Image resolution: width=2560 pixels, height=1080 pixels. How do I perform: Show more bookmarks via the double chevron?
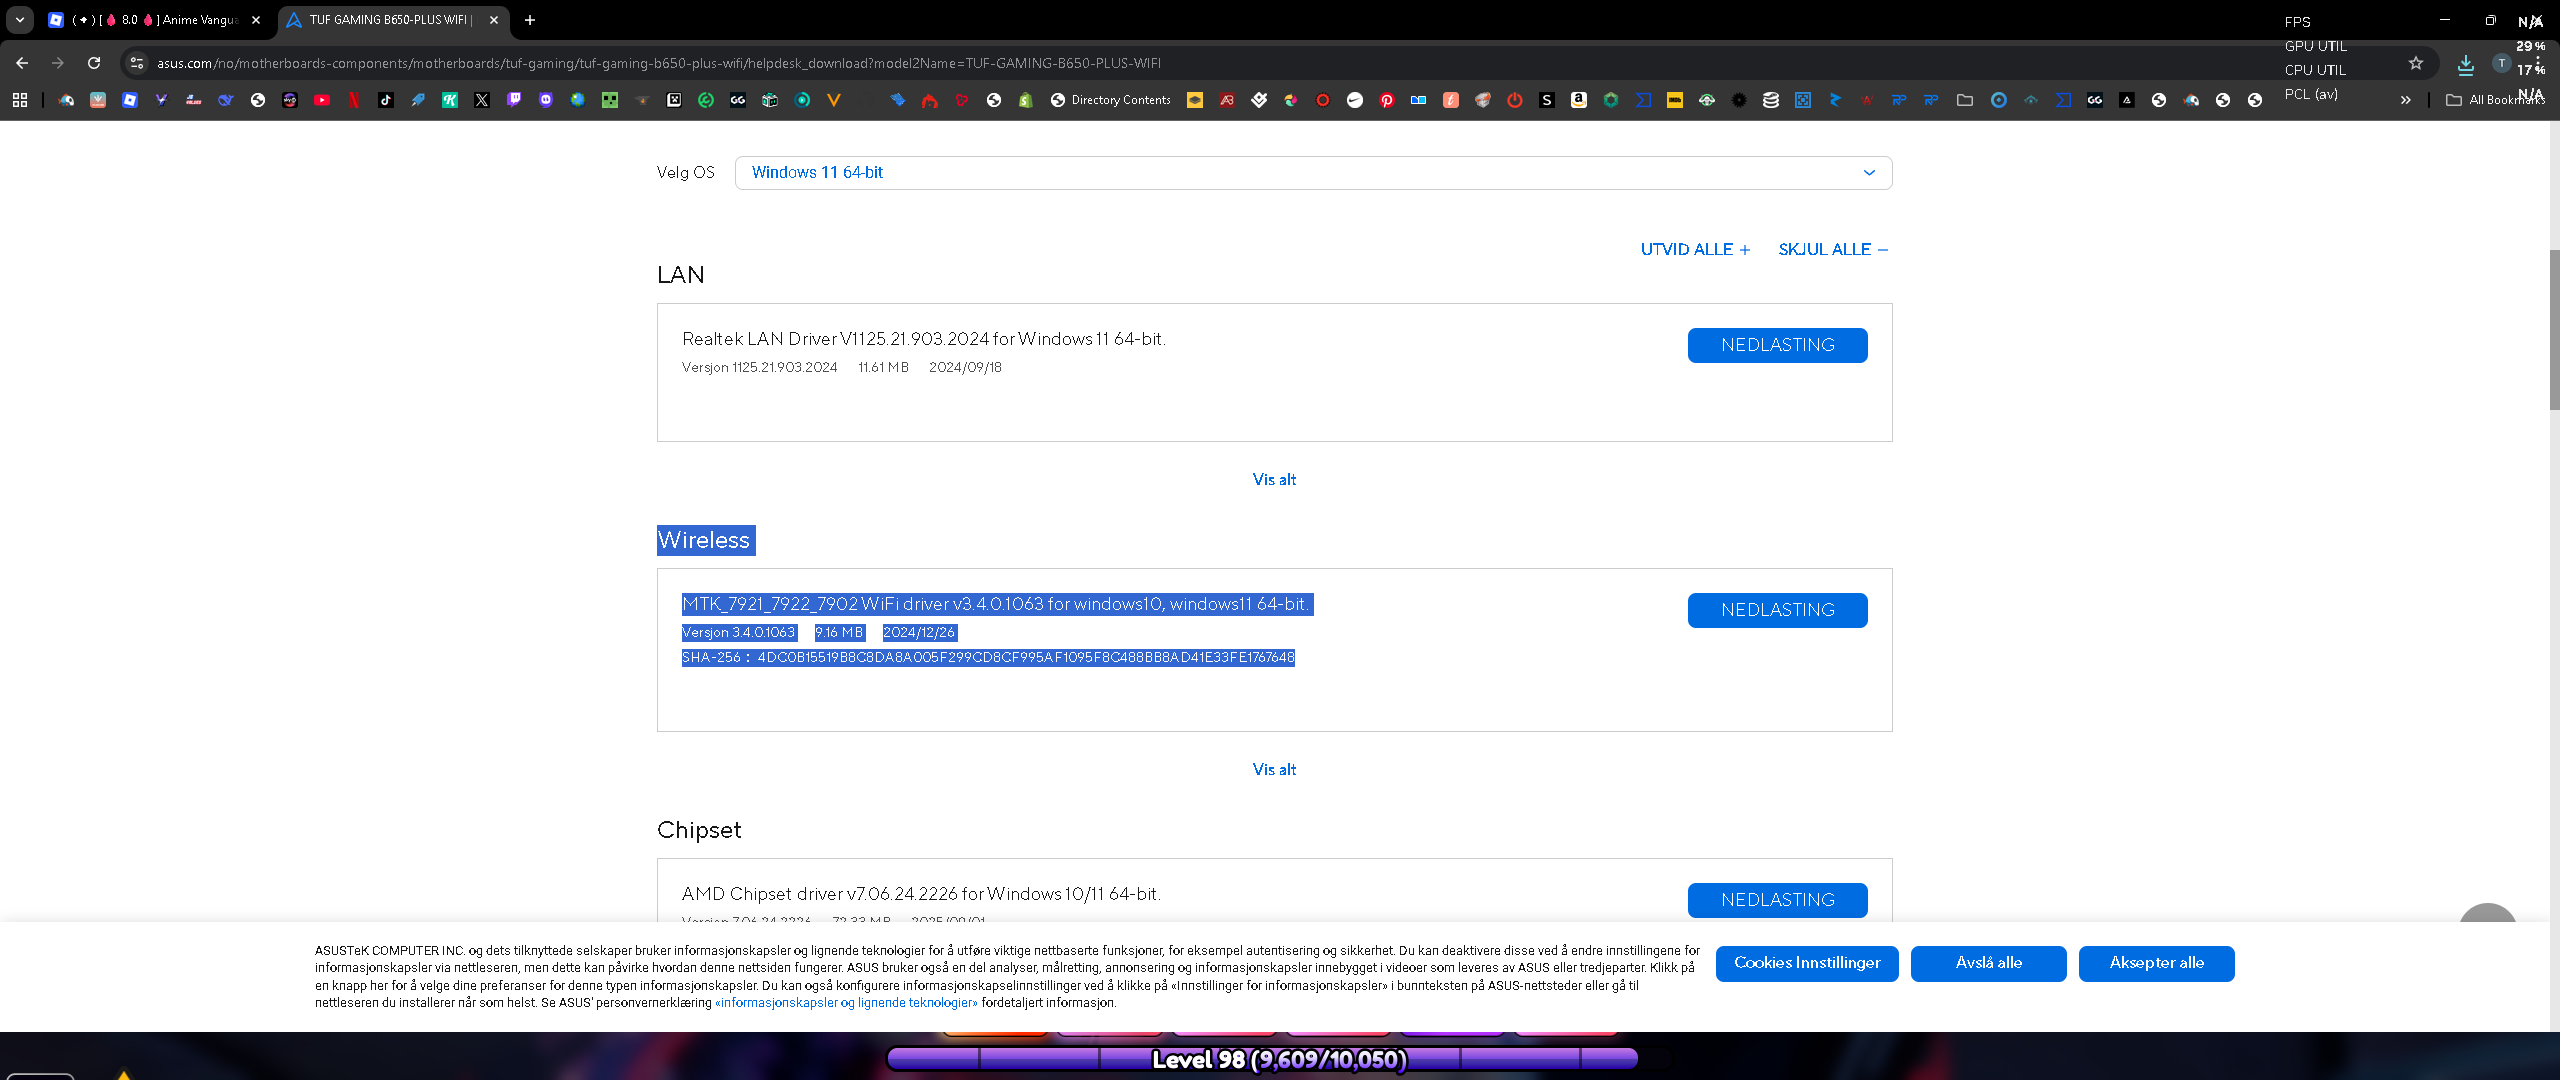tap(2405, 100)
